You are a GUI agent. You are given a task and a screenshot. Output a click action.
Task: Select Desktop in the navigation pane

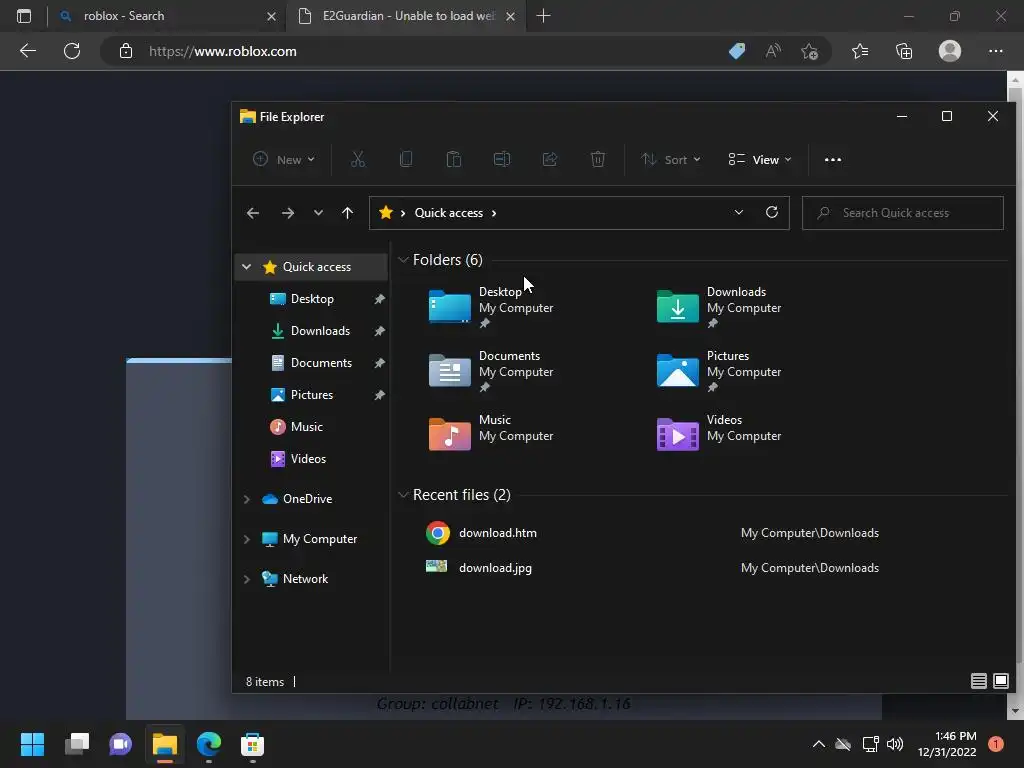tap(312, 299)
